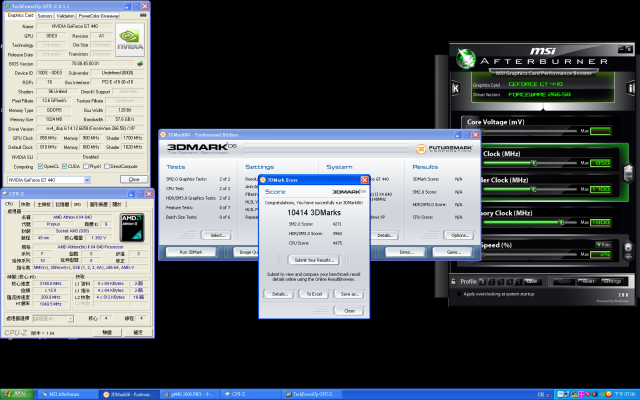Click the Core Clock slider handle in Afterburner
640x400 pixels.
[x=533, y=163]
